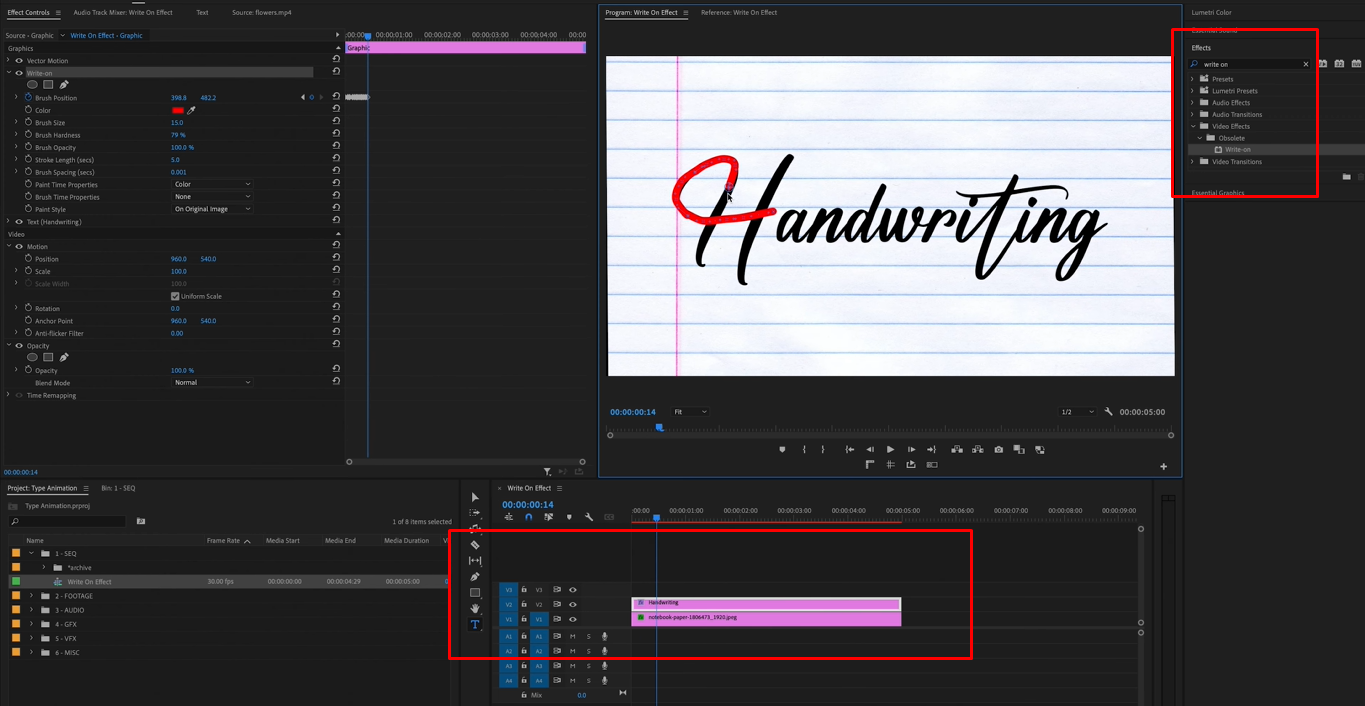Screen dimensions: 1365x706
Task: Select the Selection arrow tool
Action: point(475,497)
